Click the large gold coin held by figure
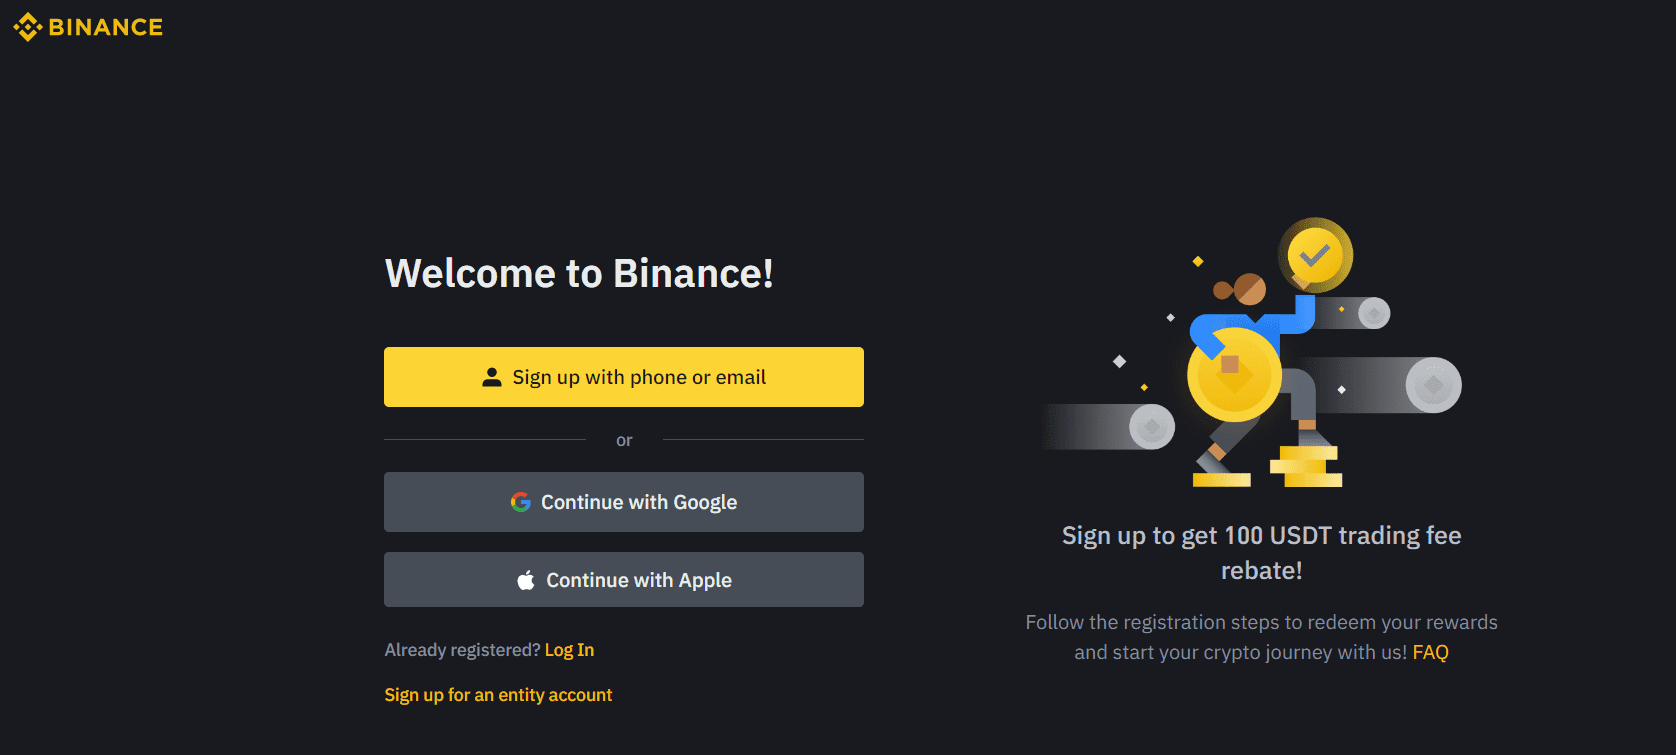Viewport: 1676px width, 755px height. 1233,375
